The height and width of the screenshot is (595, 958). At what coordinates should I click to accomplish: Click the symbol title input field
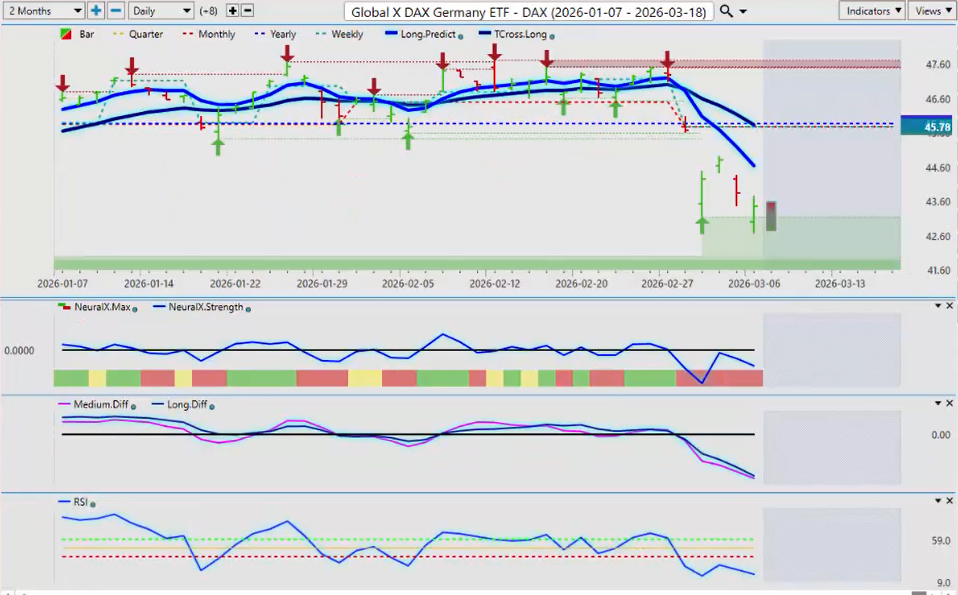tap(528, 12)
